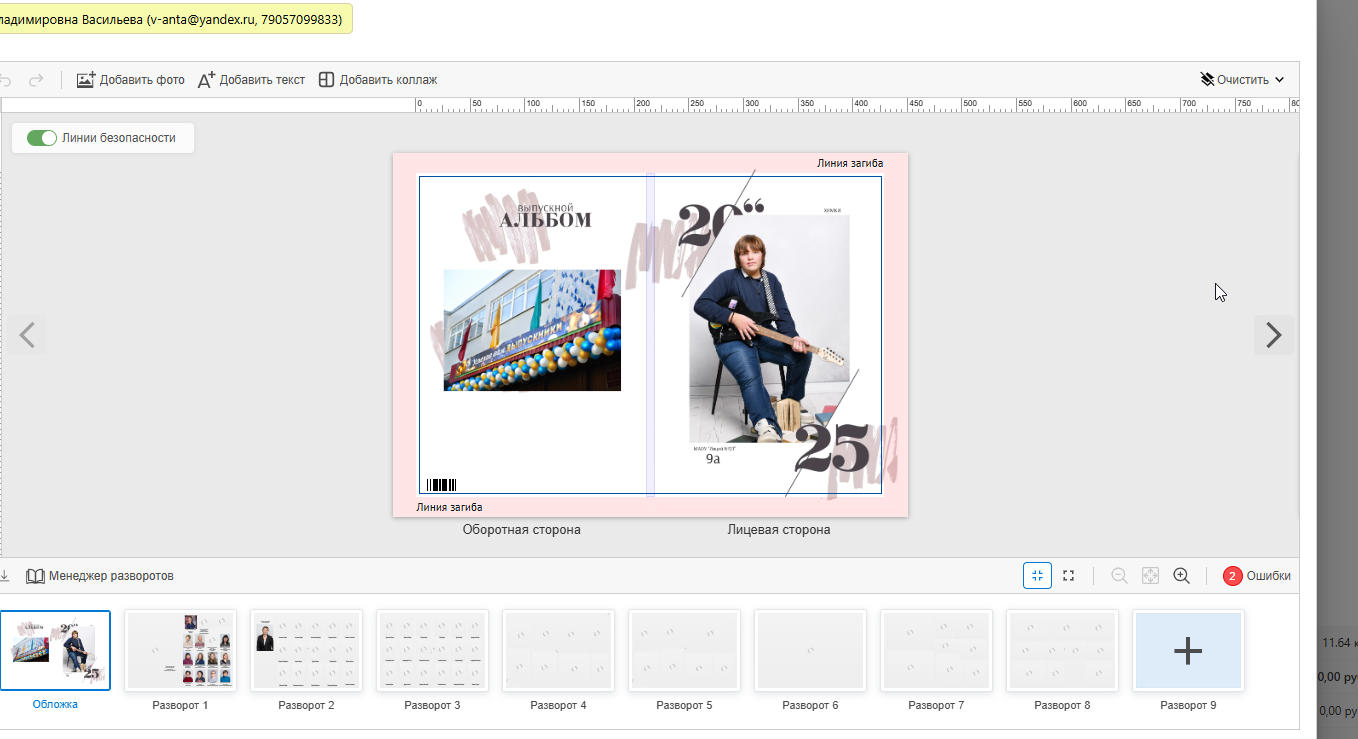
Task: Open Менеджер разворотов
Action: 100,576
